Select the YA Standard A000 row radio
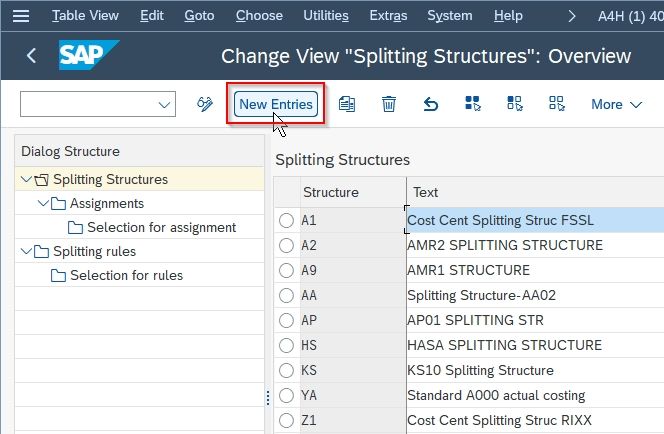 point(286,395)
